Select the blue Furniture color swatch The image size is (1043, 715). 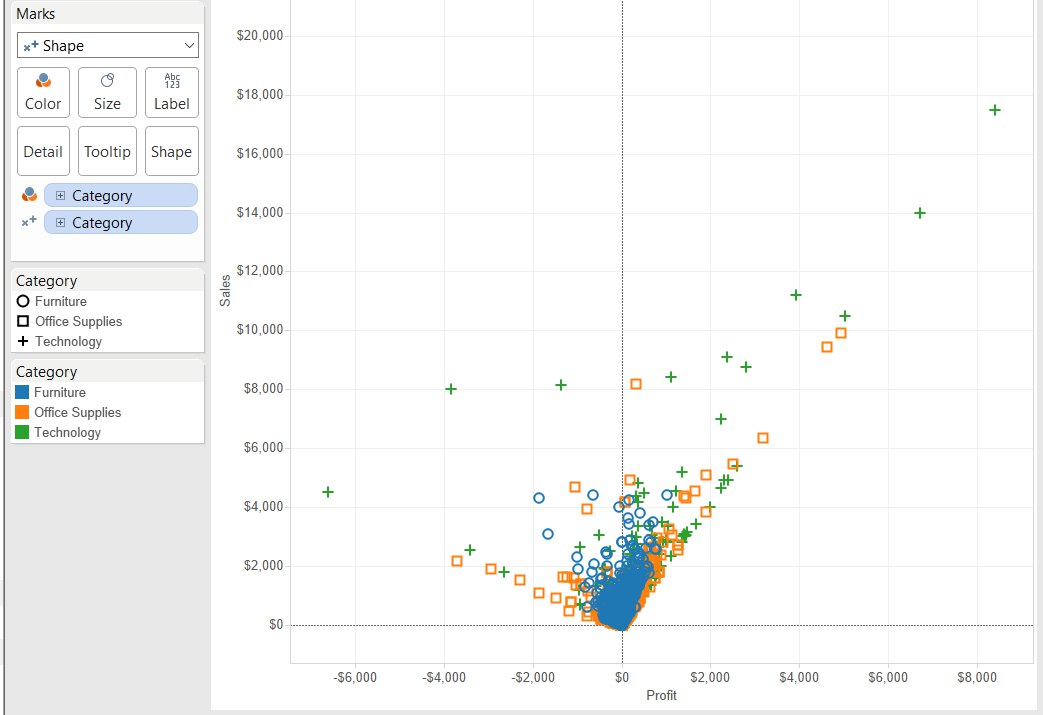22,392
